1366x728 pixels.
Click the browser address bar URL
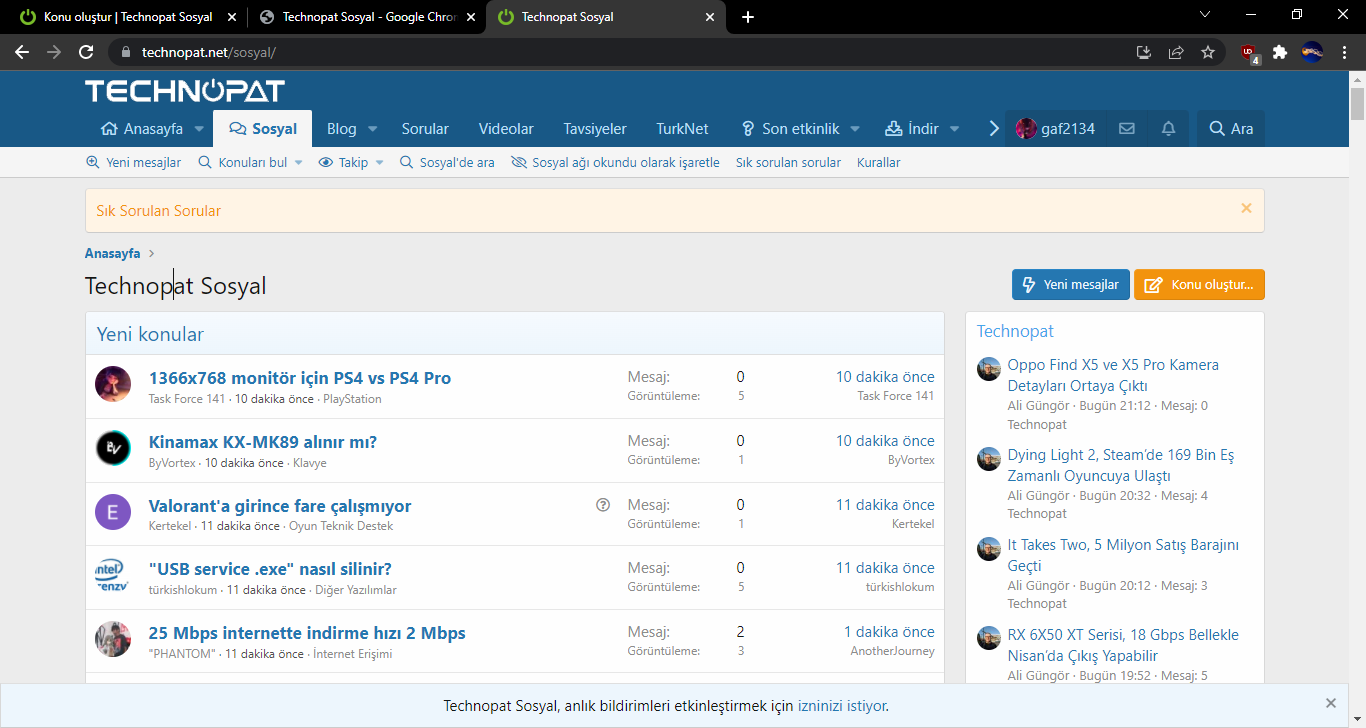click(208, 52)
